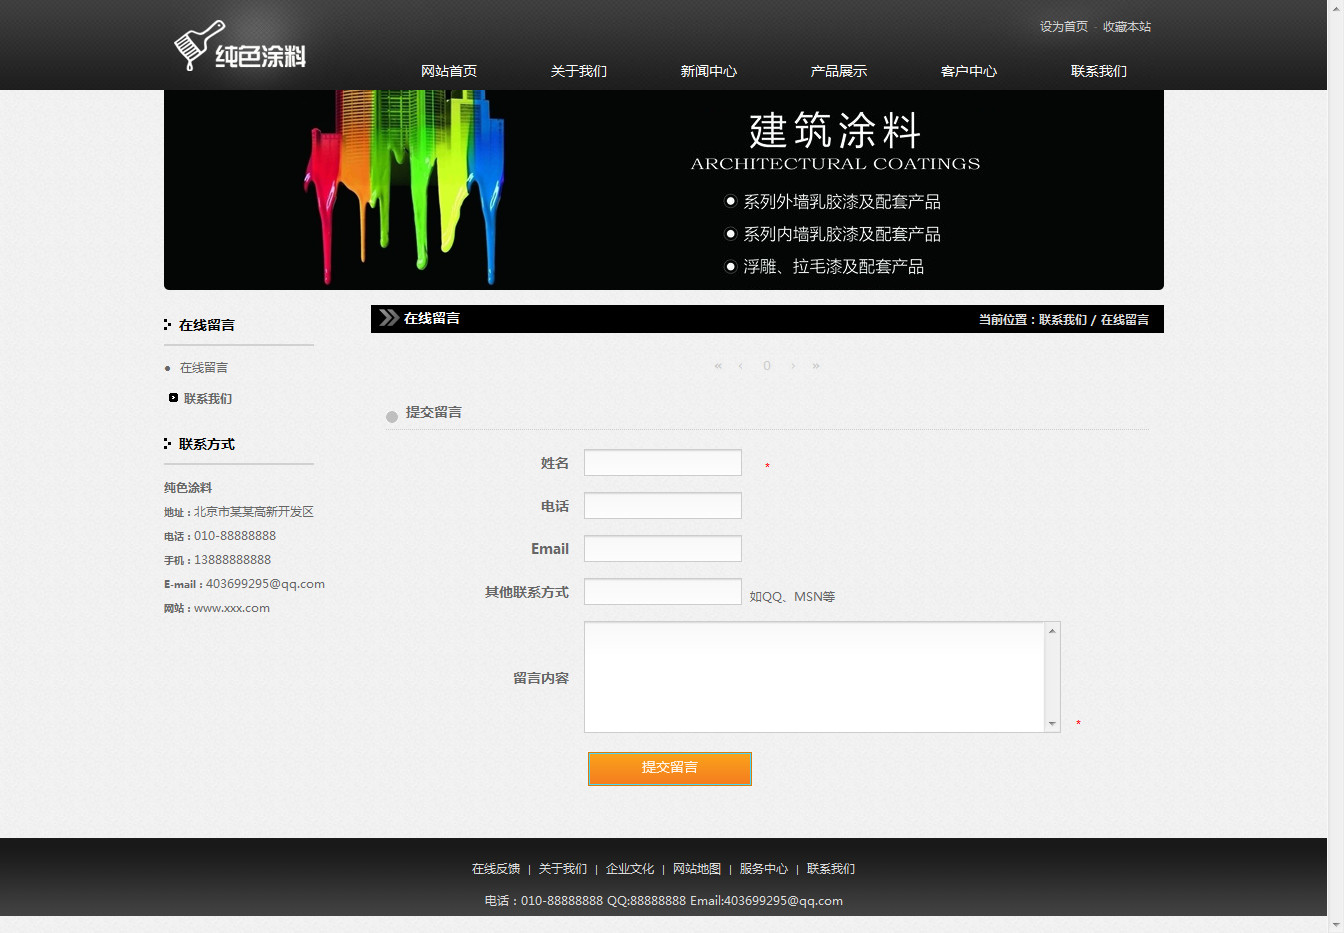Click up arrow in message textarea scrollbar

point(1052,631)
